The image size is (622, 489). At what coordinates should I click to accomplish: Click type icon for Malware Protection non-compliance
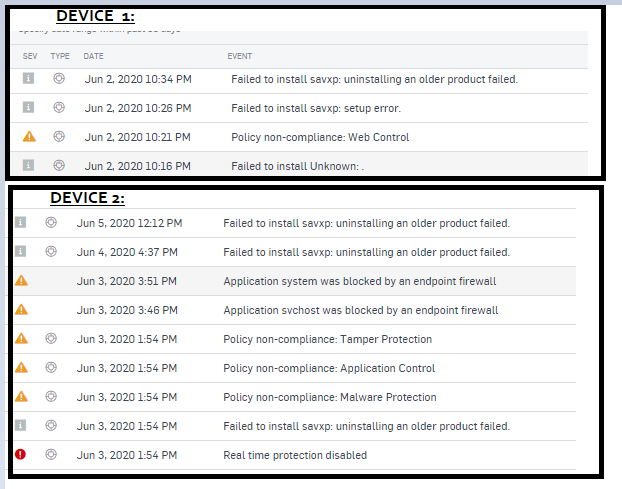click(x=51, y=396)
